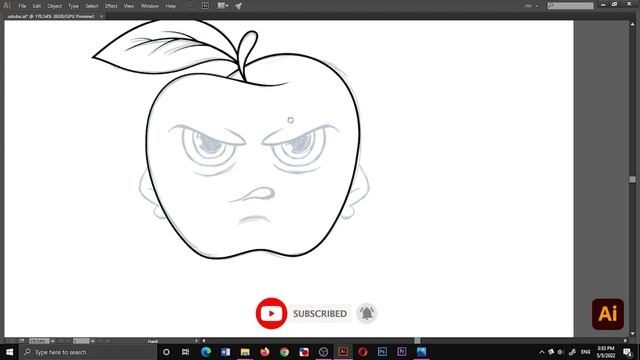Click the zoom percentage field
Viewport: 640px width, 360px height.
pos(39,341)
